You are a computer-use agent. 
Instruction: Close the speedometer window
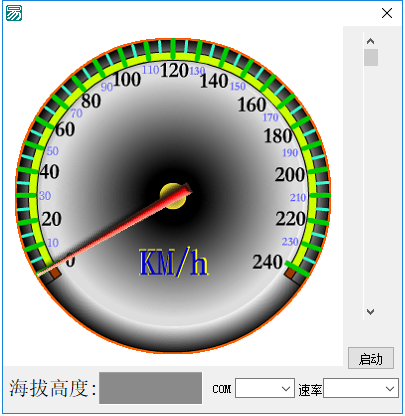coord(387,13)
